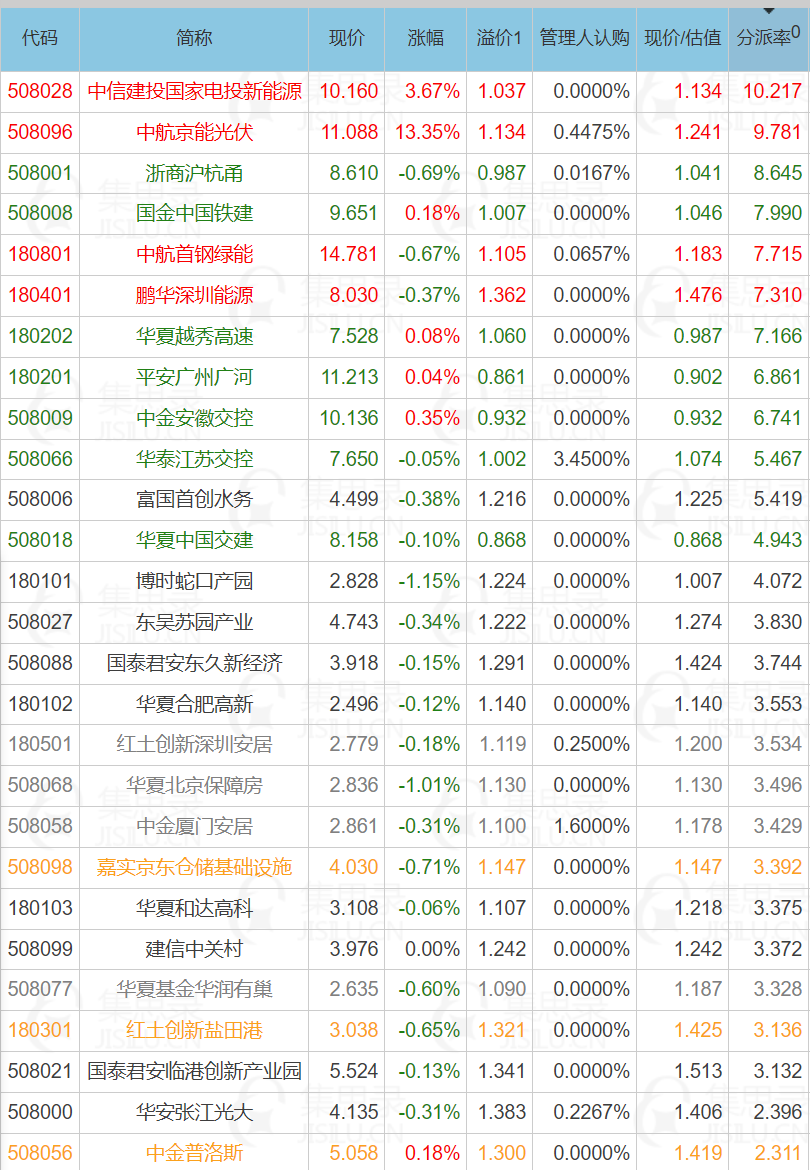
Task: Open 华夏基金华润有巢 fund name
Action: coord(195,989)
